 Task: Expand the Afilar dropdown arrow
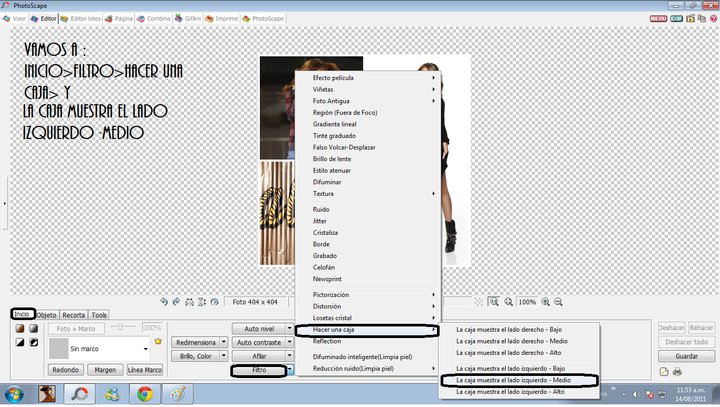point(289,356)
